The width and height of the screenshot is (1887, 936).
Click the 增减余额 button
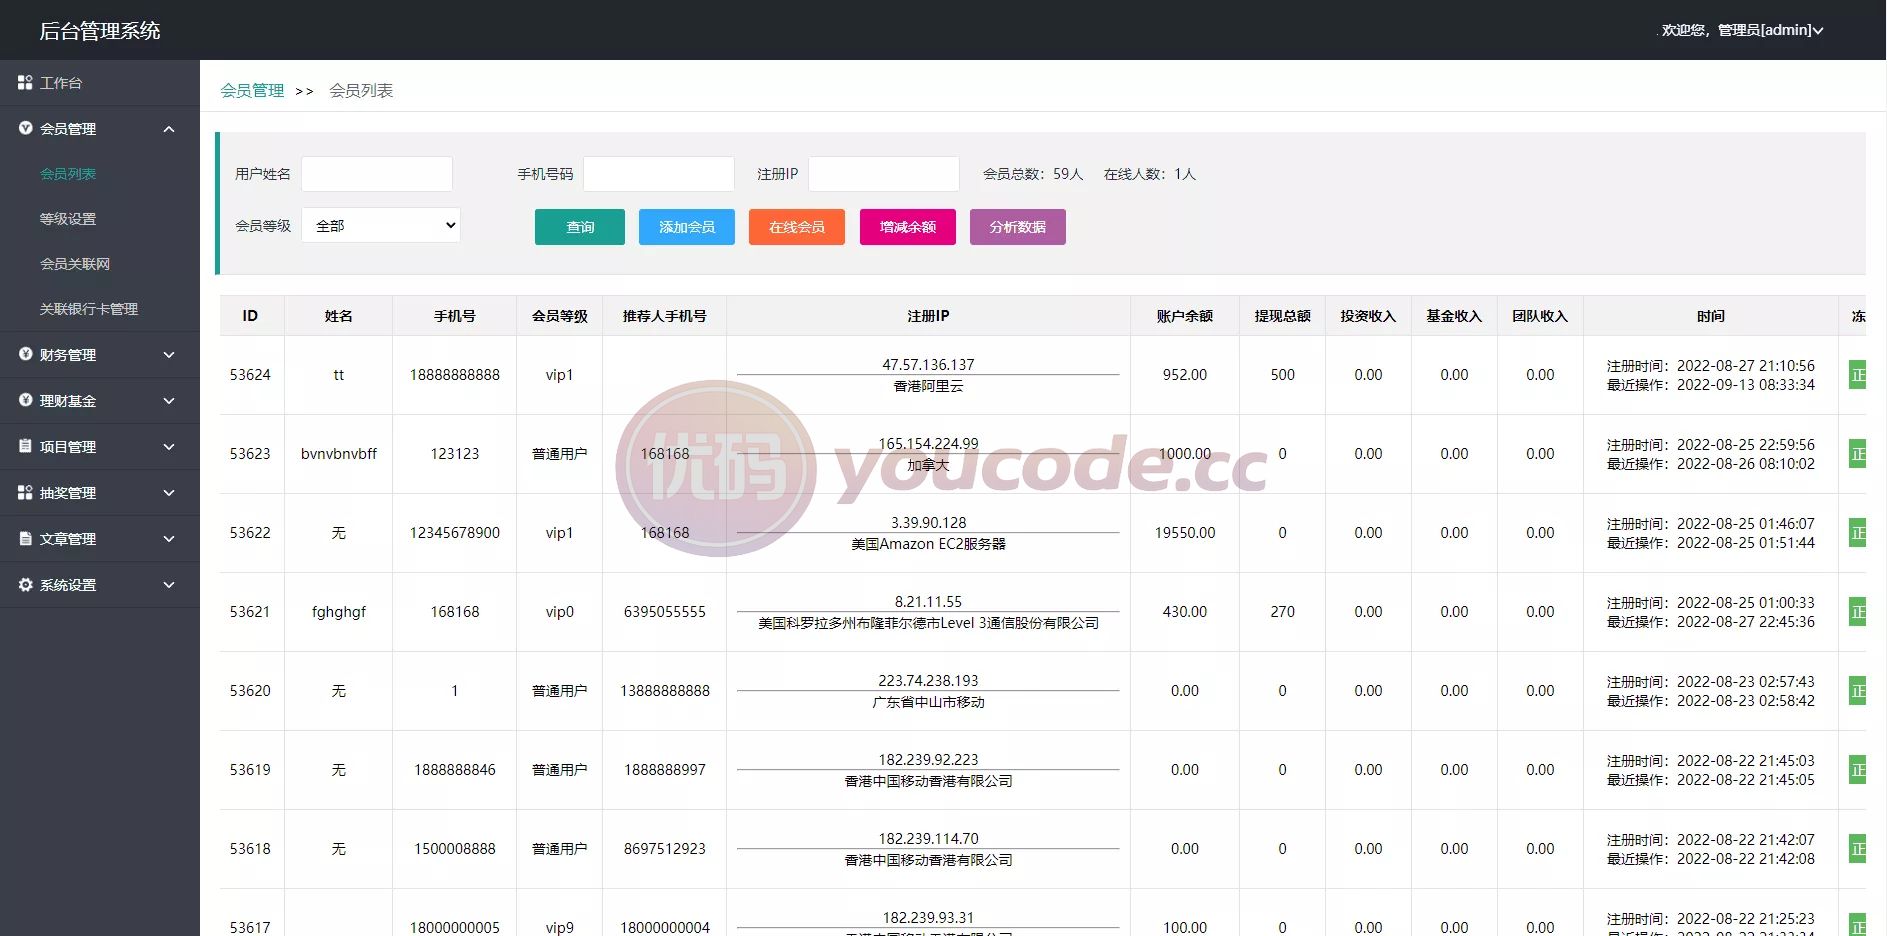[908, 227]
